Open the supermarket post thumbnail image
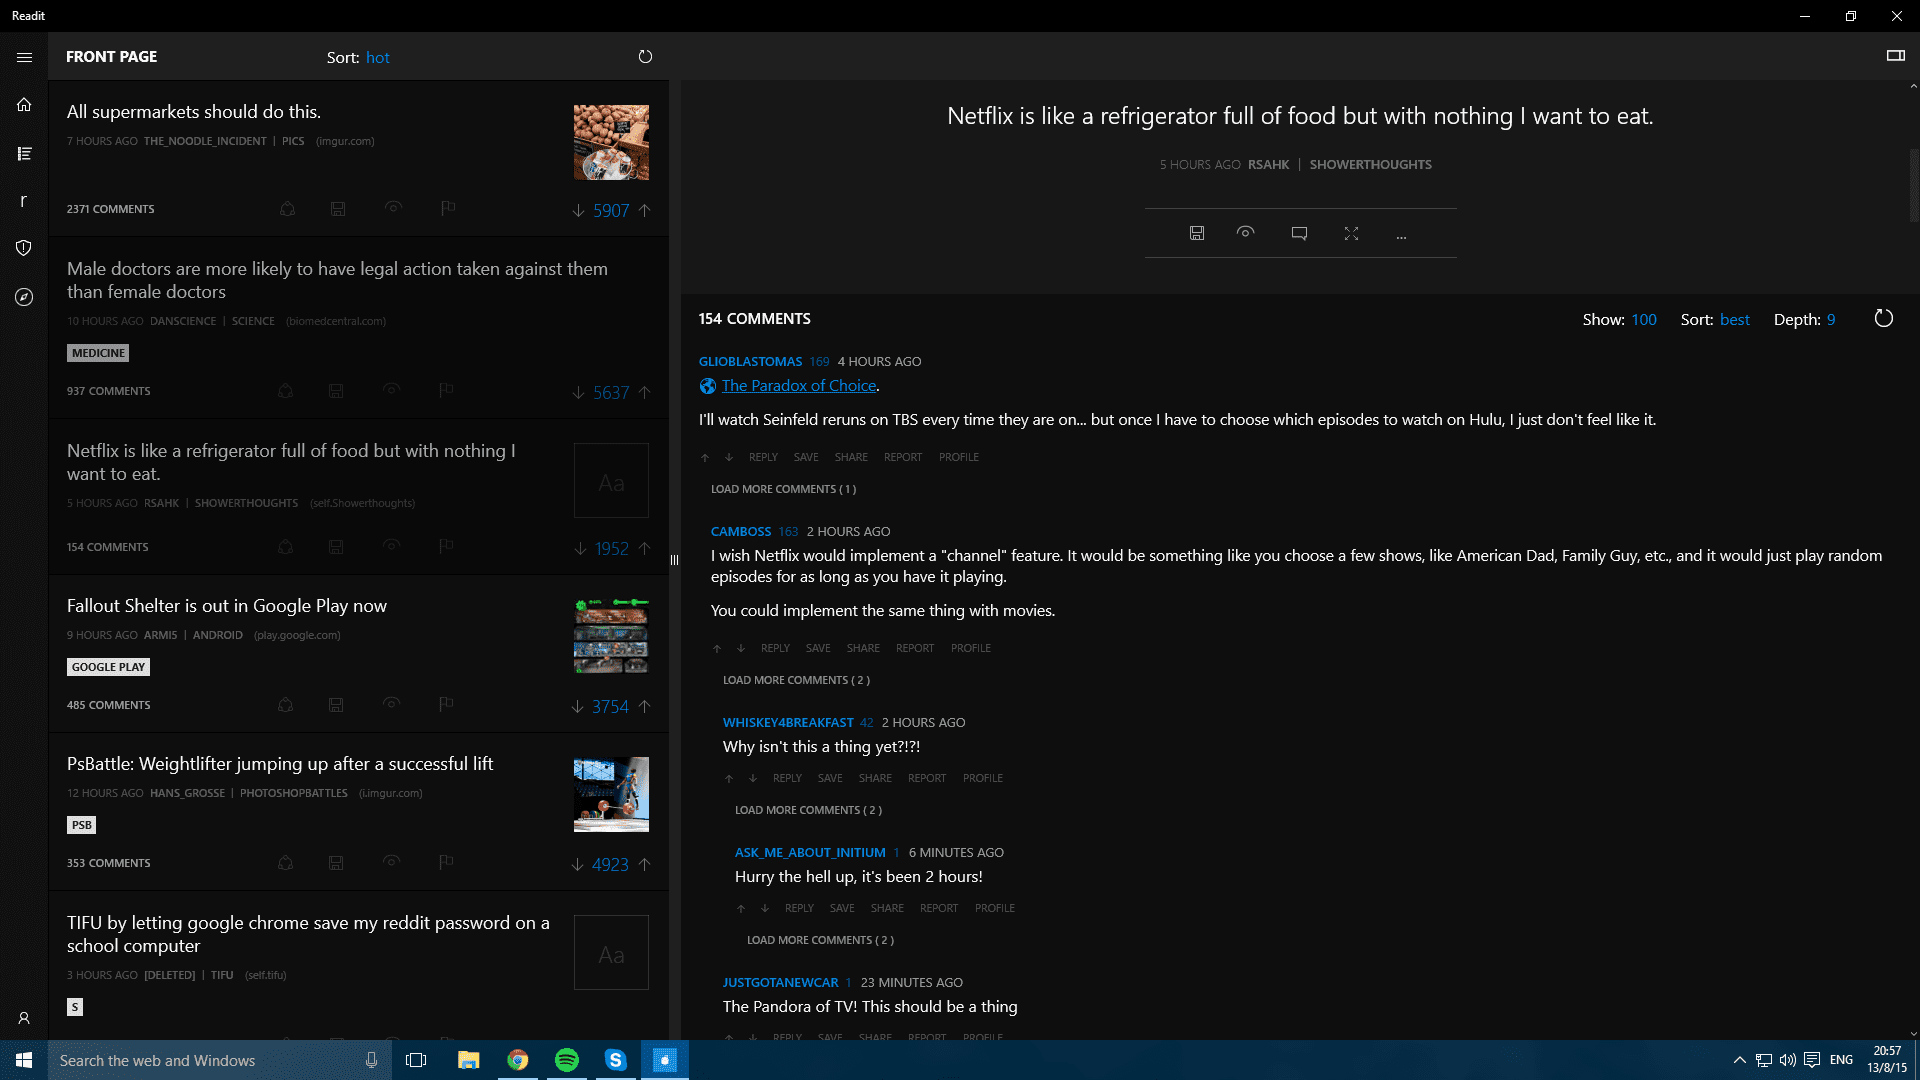1920x1080 pixels. tap(611, 142)
